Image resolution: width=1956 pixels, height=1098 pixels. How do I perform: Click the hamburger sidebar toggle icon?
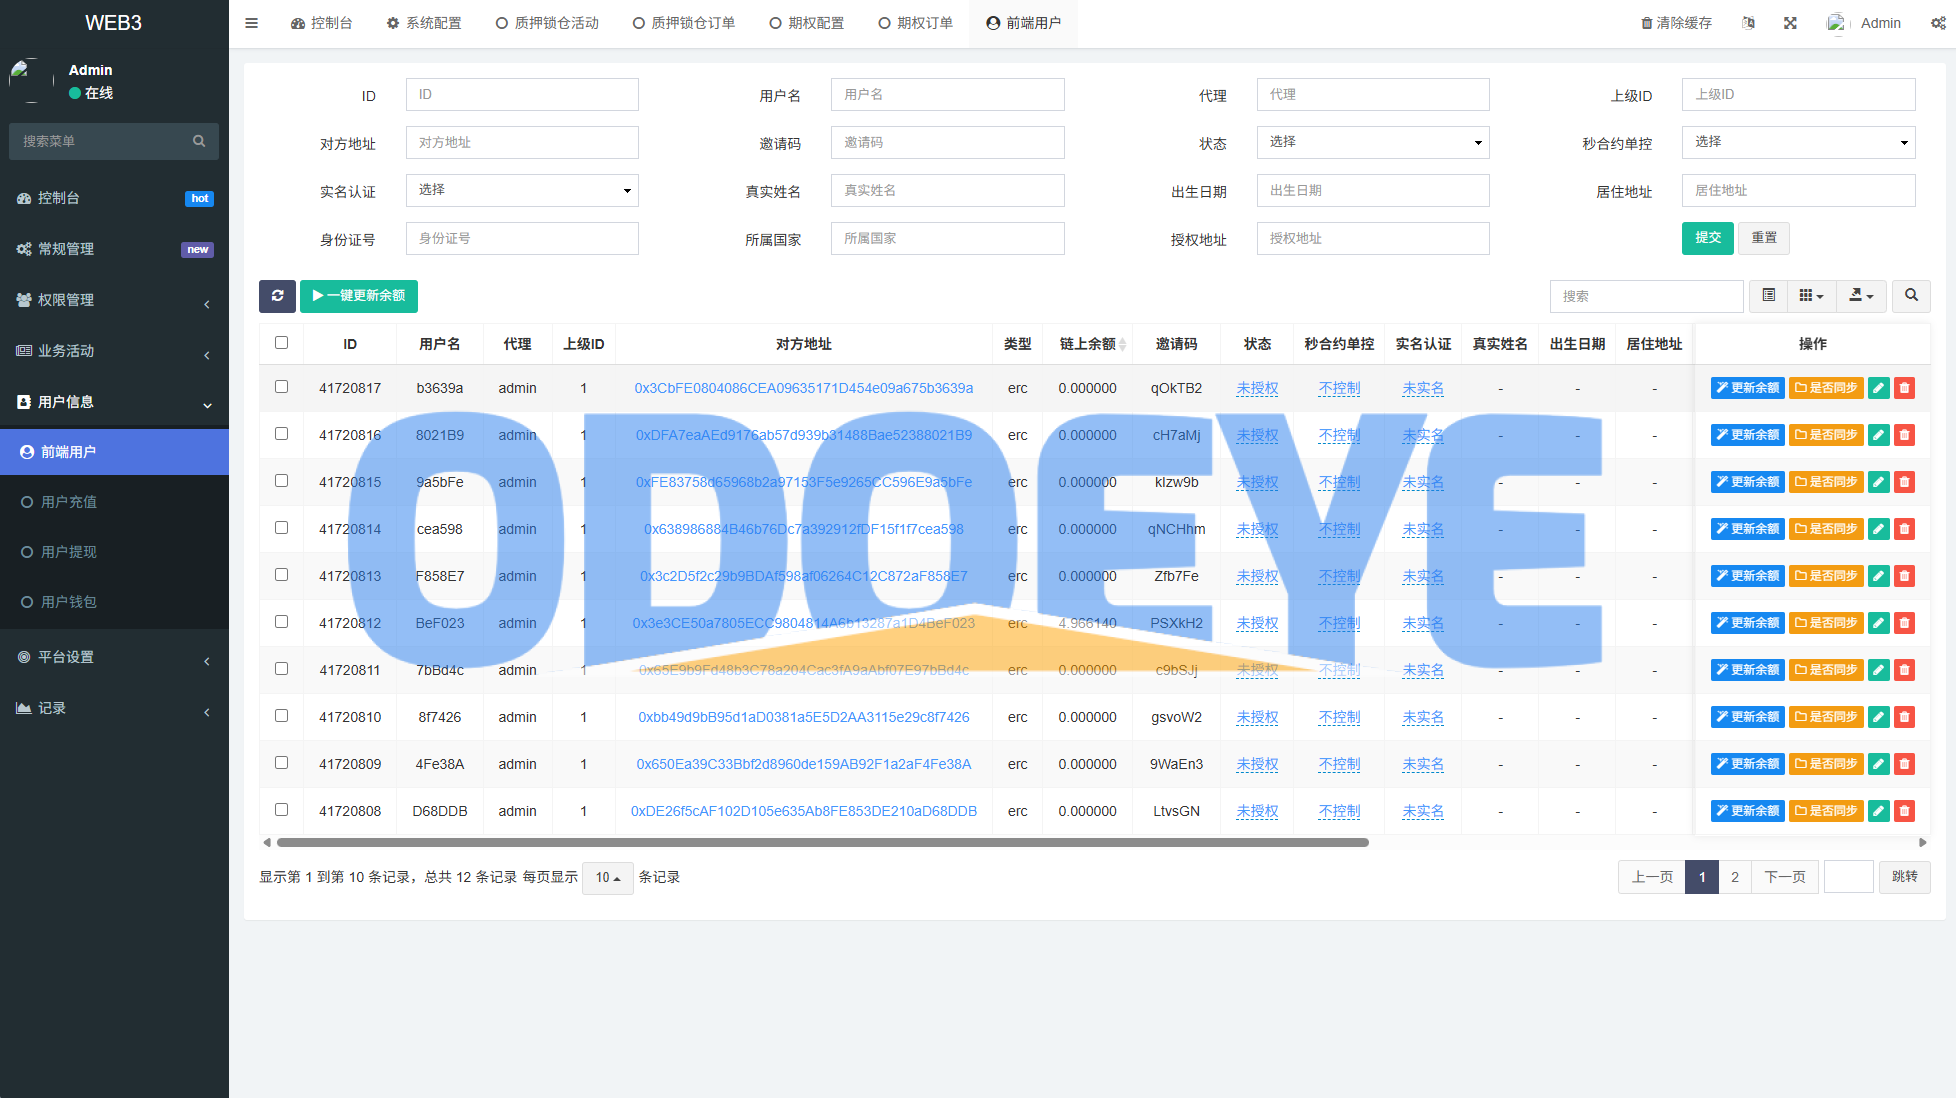[x=252, y=23]
